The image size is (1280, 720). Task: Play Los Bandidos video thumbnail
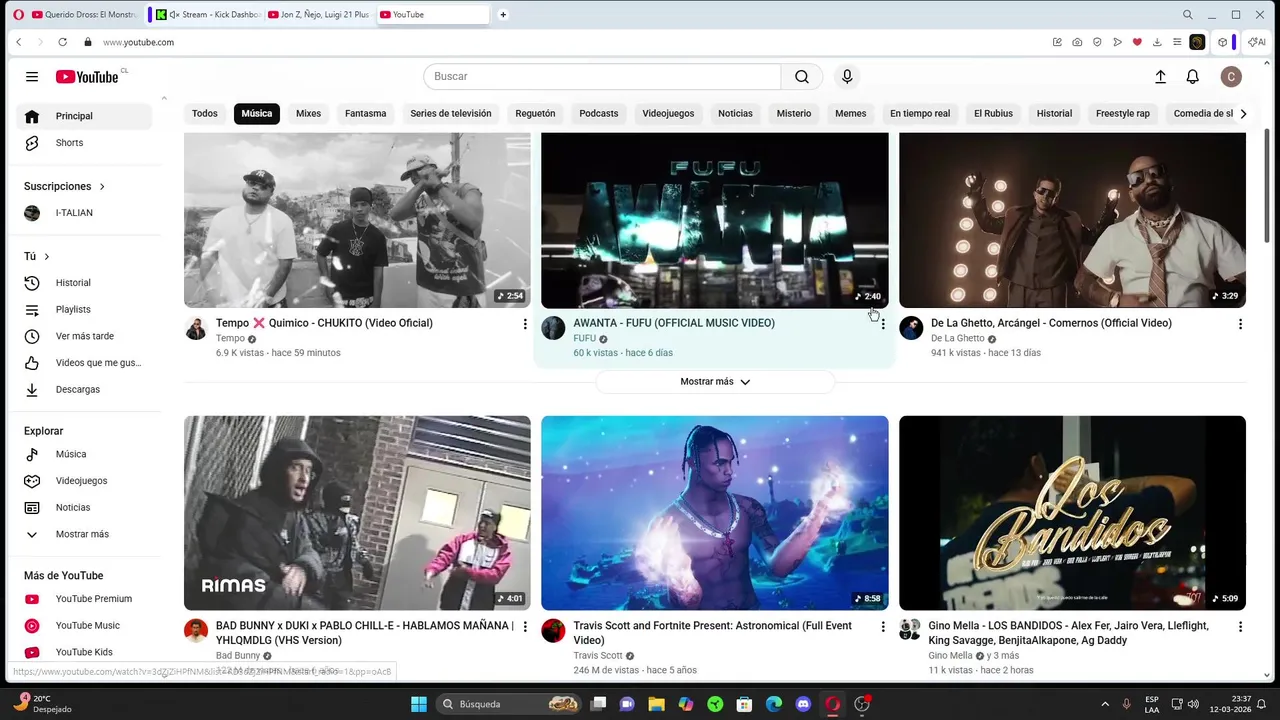point(1072,513)
